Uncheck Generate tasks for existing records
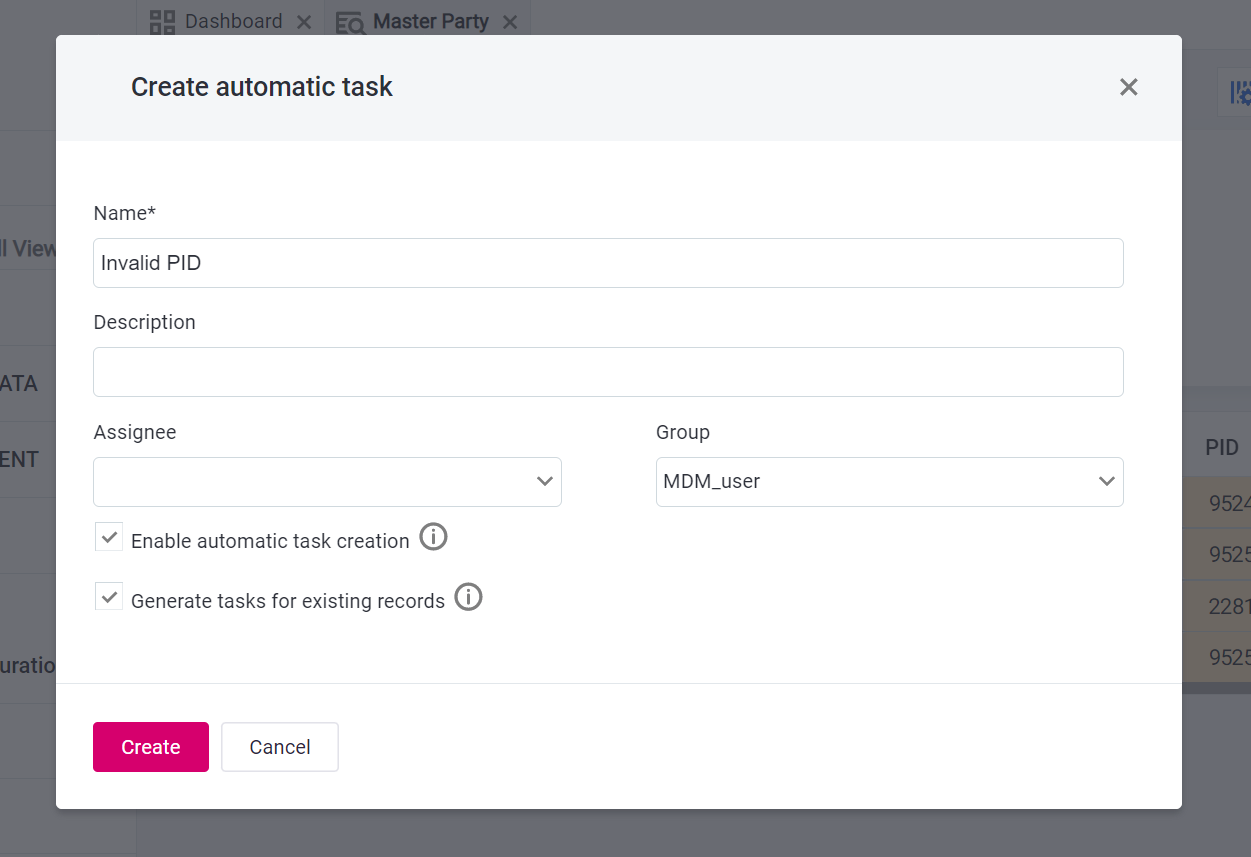The image size is (1251, 857). [x=108, y=596]
